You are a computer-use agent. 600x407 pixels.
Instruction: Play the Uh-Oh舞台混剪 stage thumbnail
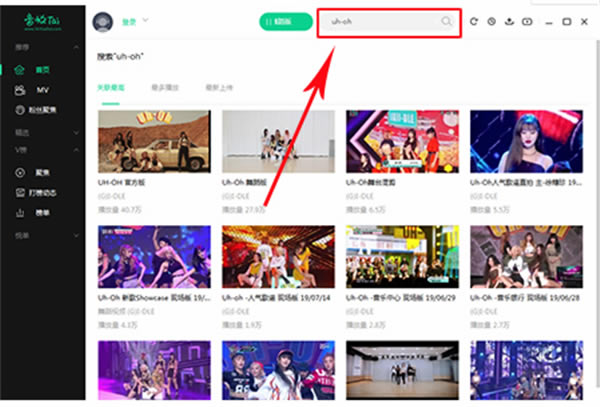pos(402,142)
